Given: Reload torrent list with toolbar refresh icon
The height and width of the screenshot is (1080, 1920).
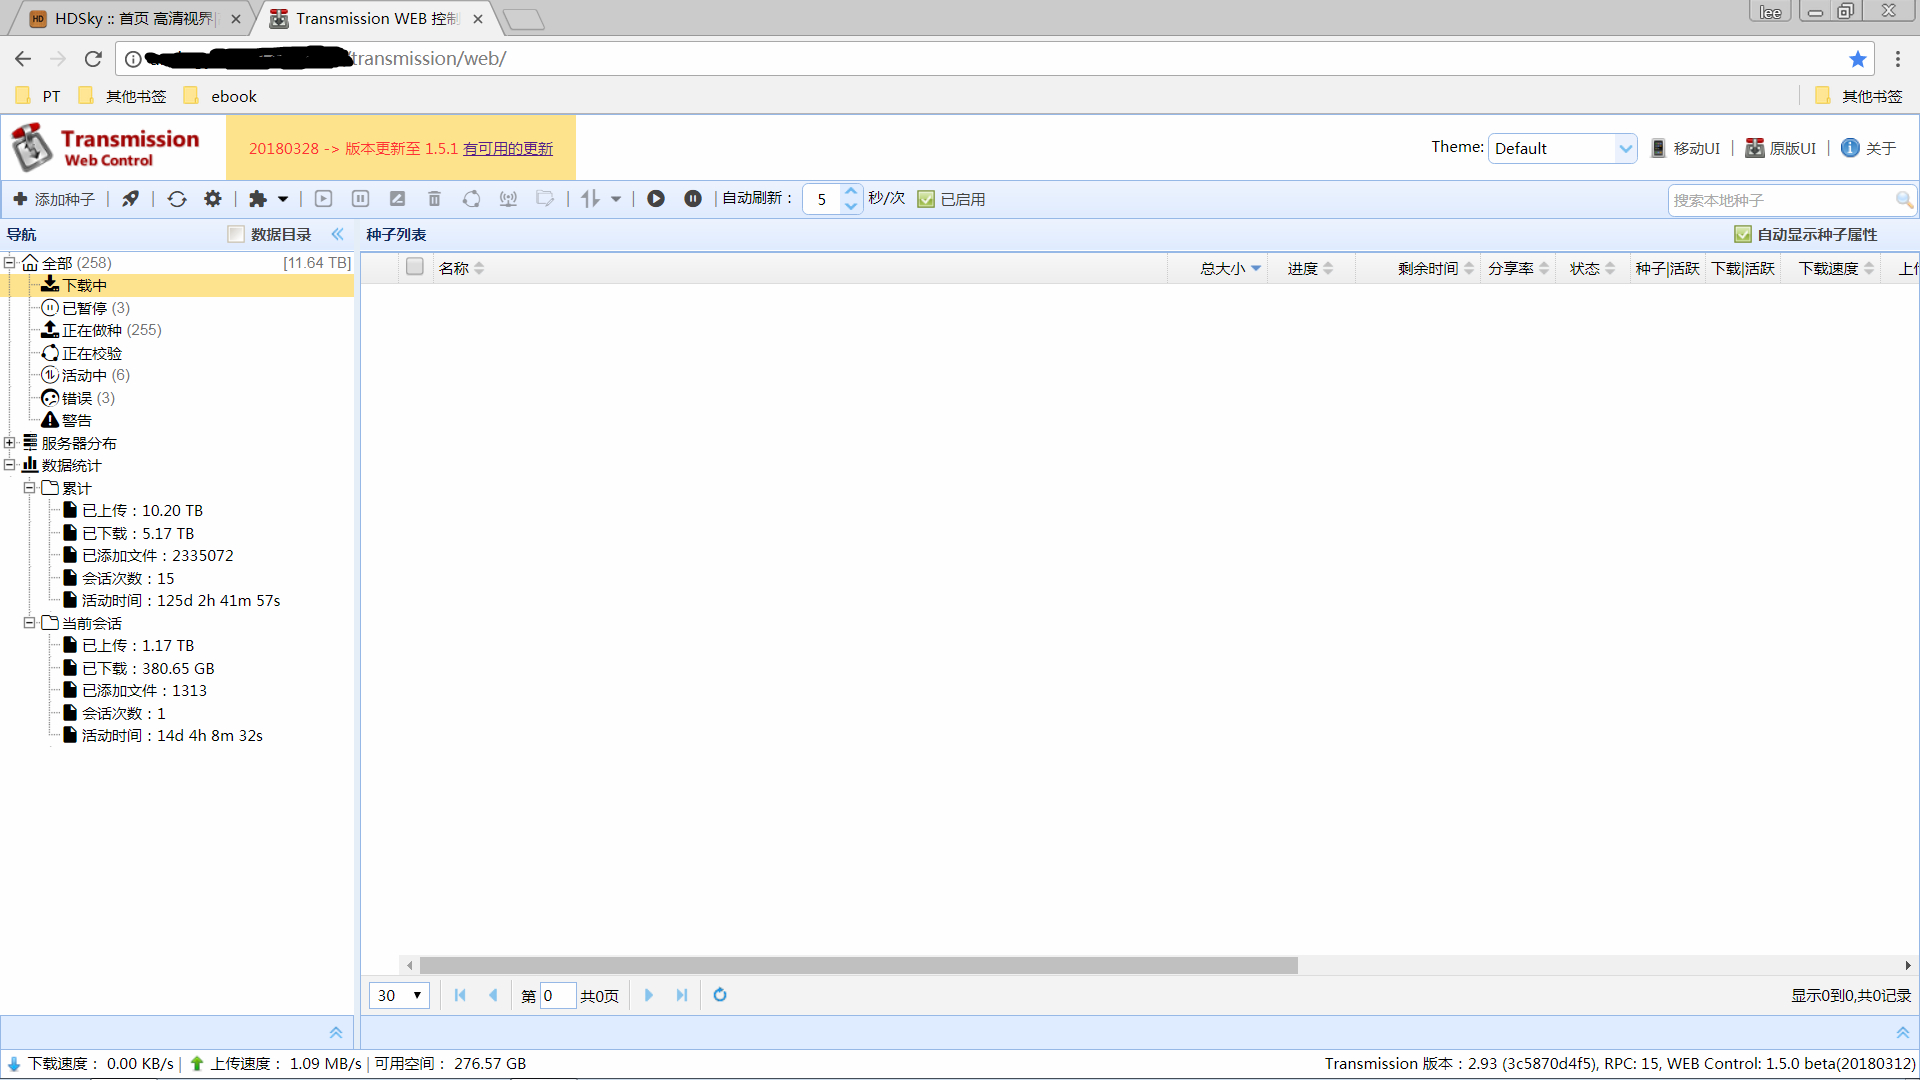Looking at the screenshot, I should point(177,199).
